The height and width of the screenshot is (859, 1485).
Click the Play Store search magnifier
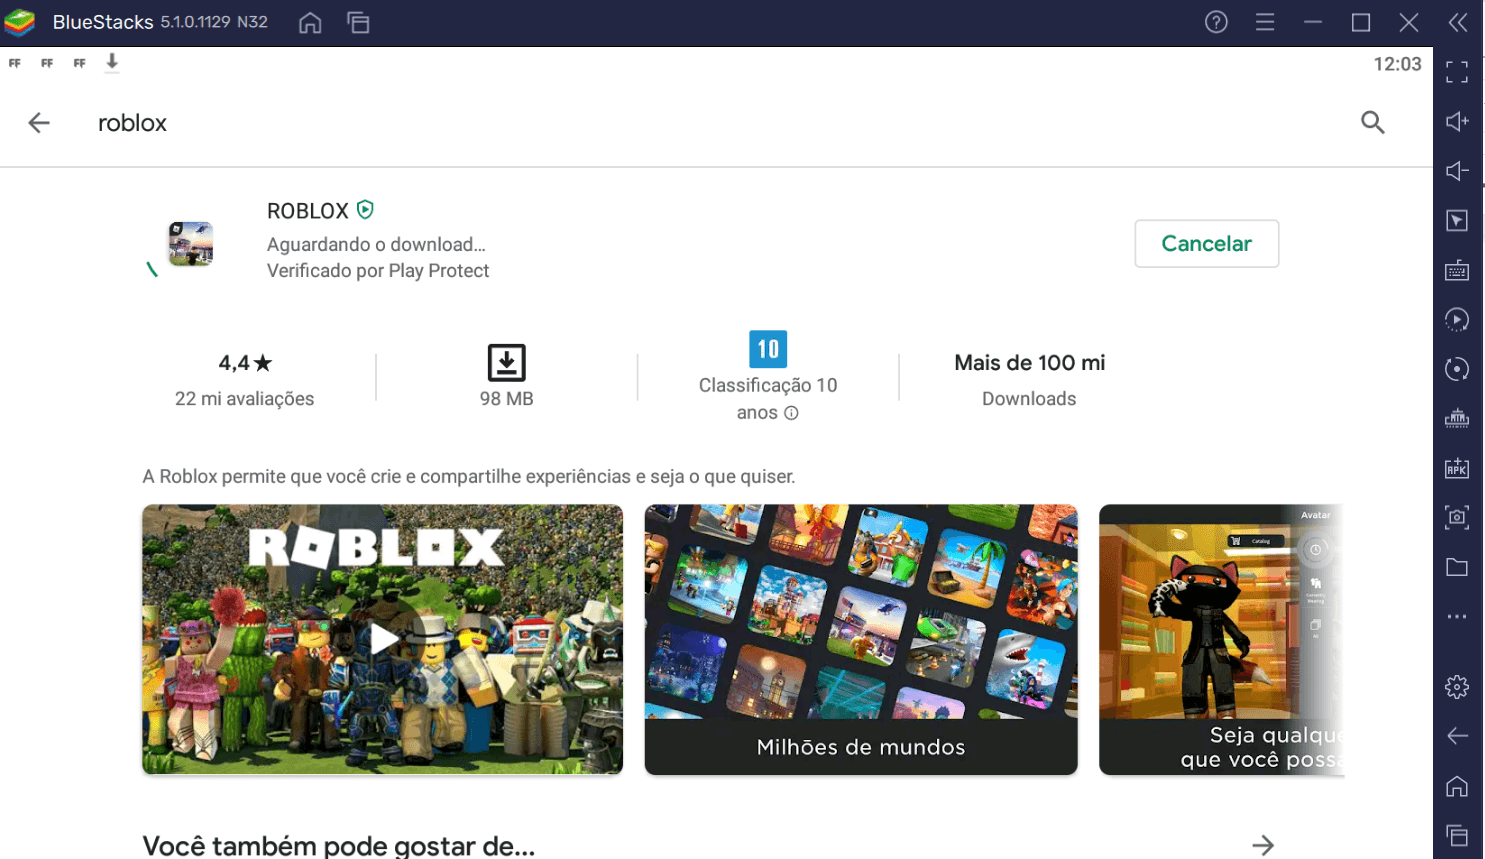click(x=1373, y=122)
